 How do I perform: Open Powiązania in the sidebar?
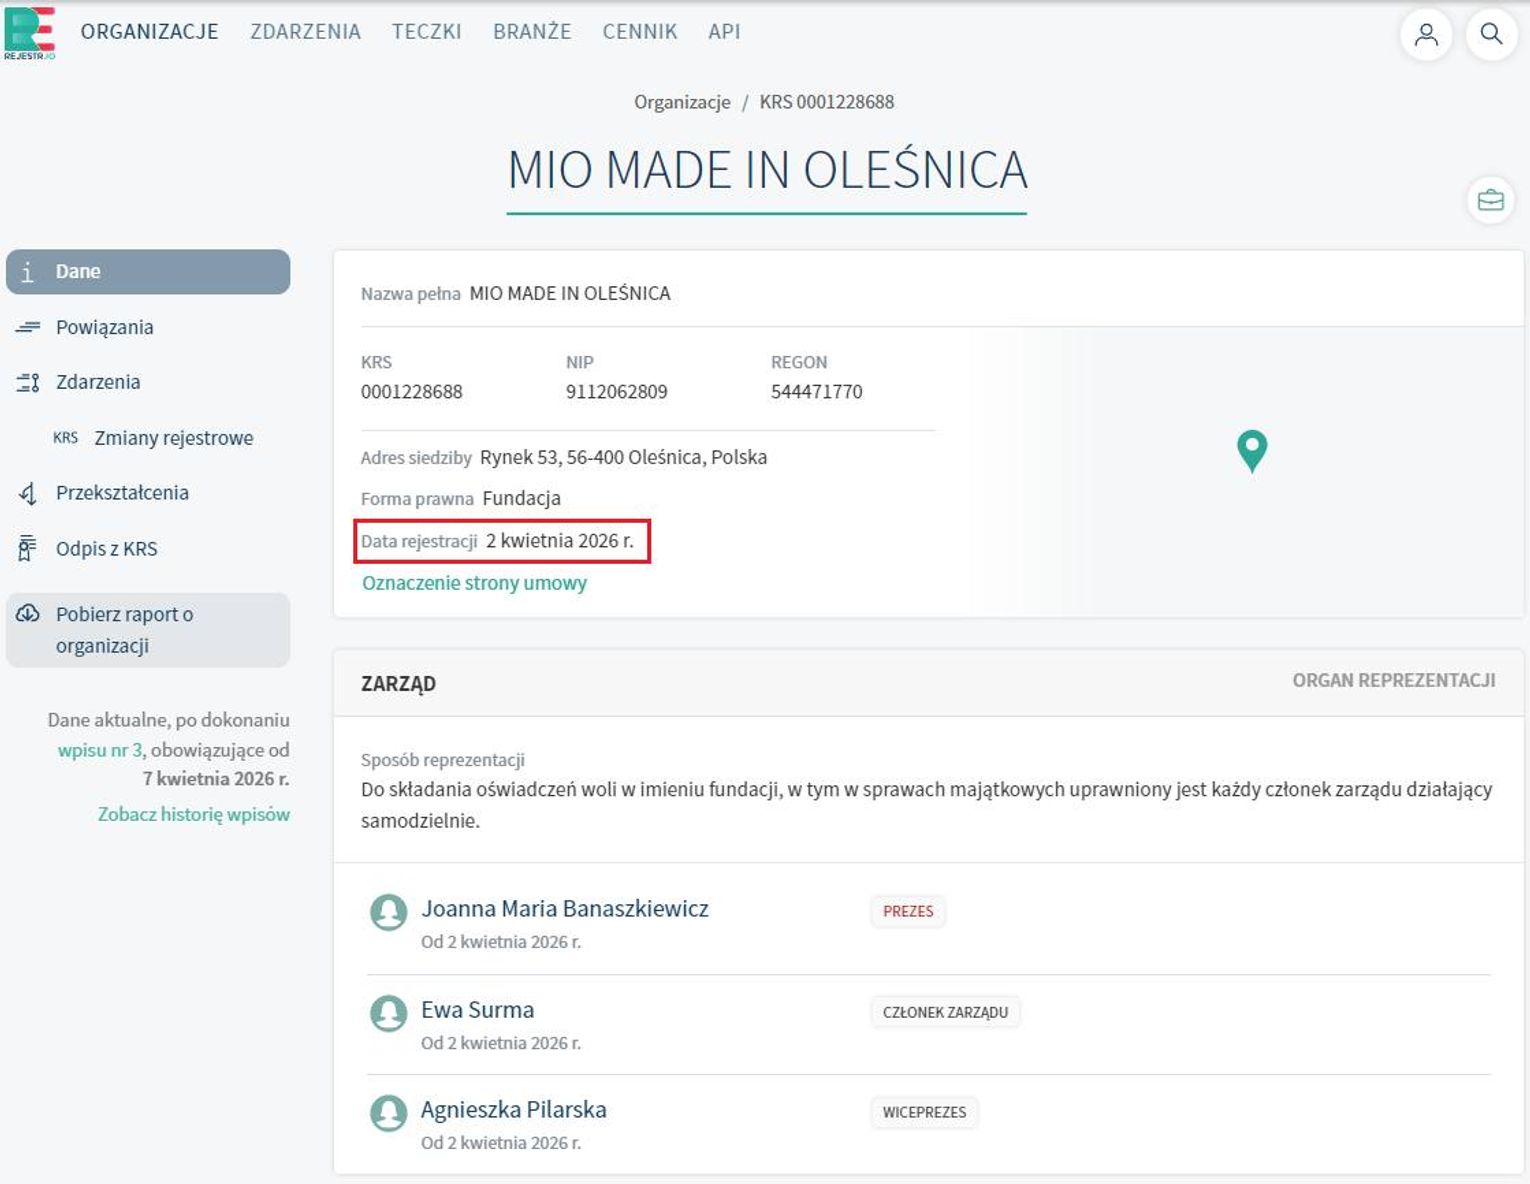click(x=104, y=327)
